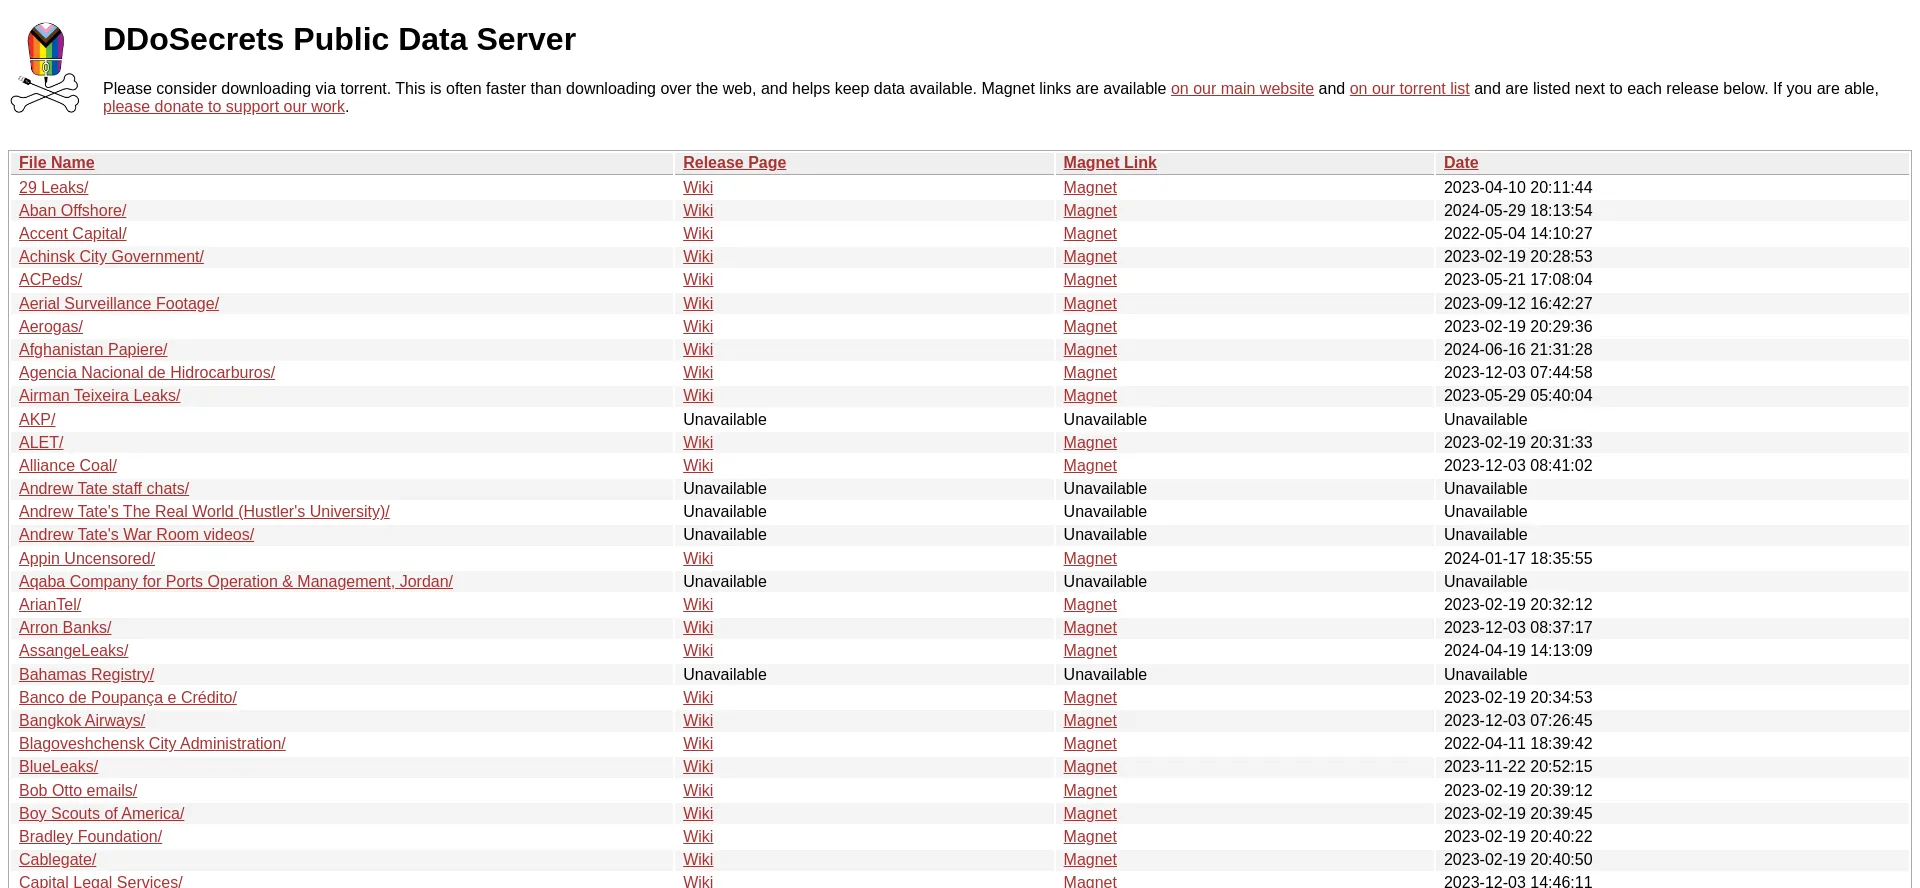The width and height of the screenshot is (1920, 888).
Task: Open Boy Scouts of America/ folder
Action: 101,813
